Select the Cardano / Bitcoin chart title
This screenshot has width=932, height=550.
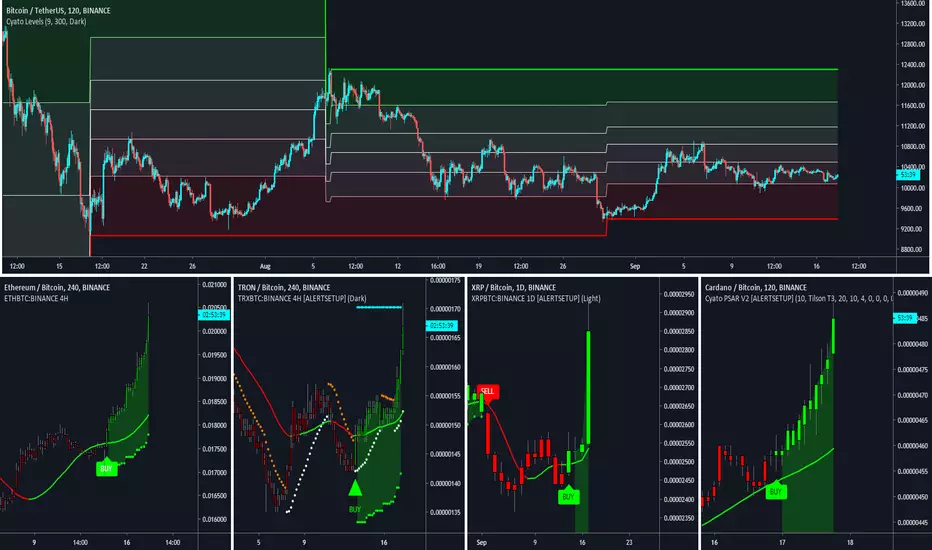(x=755, y=287)
